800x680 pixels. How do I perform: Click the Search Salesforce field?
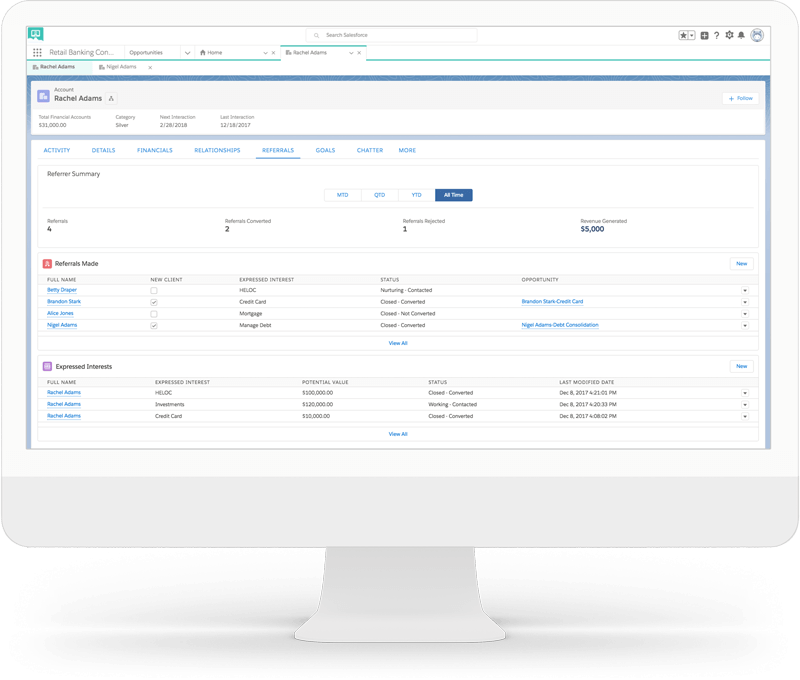[x=391, y=35]
